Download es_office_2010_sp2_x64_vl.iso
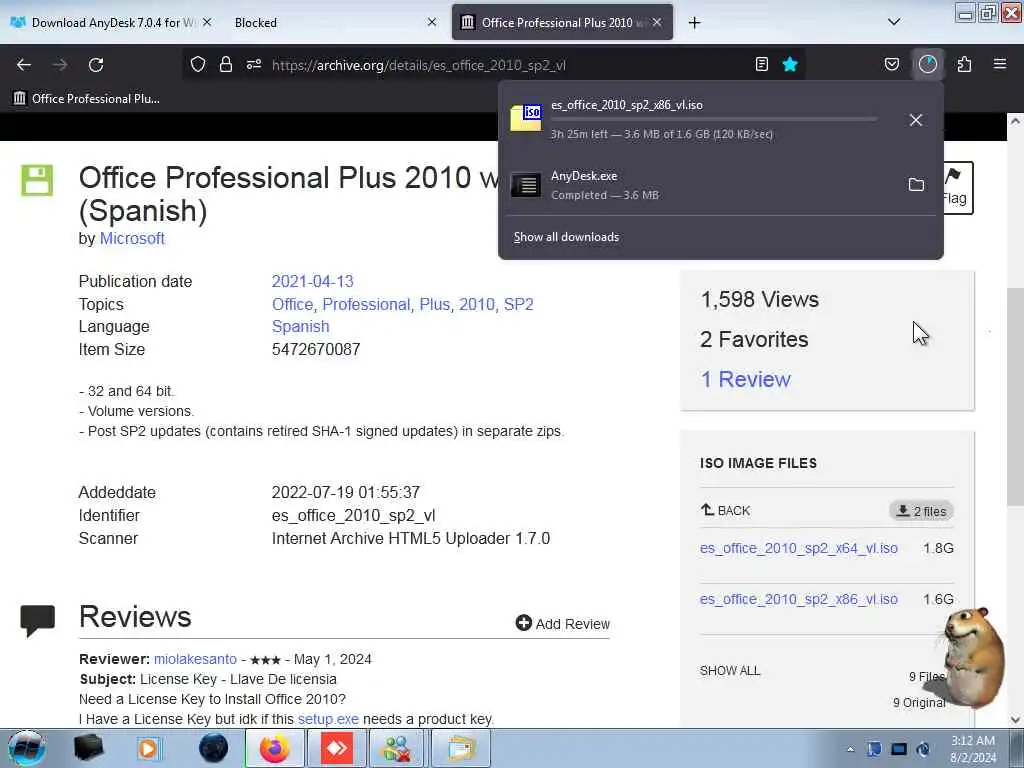Image resolution: width=1024 pixels, height=768 pixels. 799,549
